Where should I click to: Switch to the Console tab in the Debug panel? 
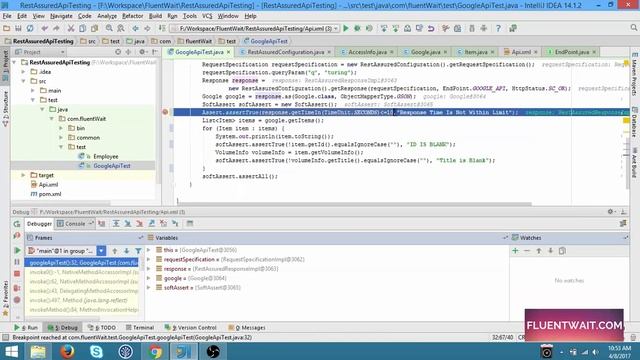click(75, 224)
